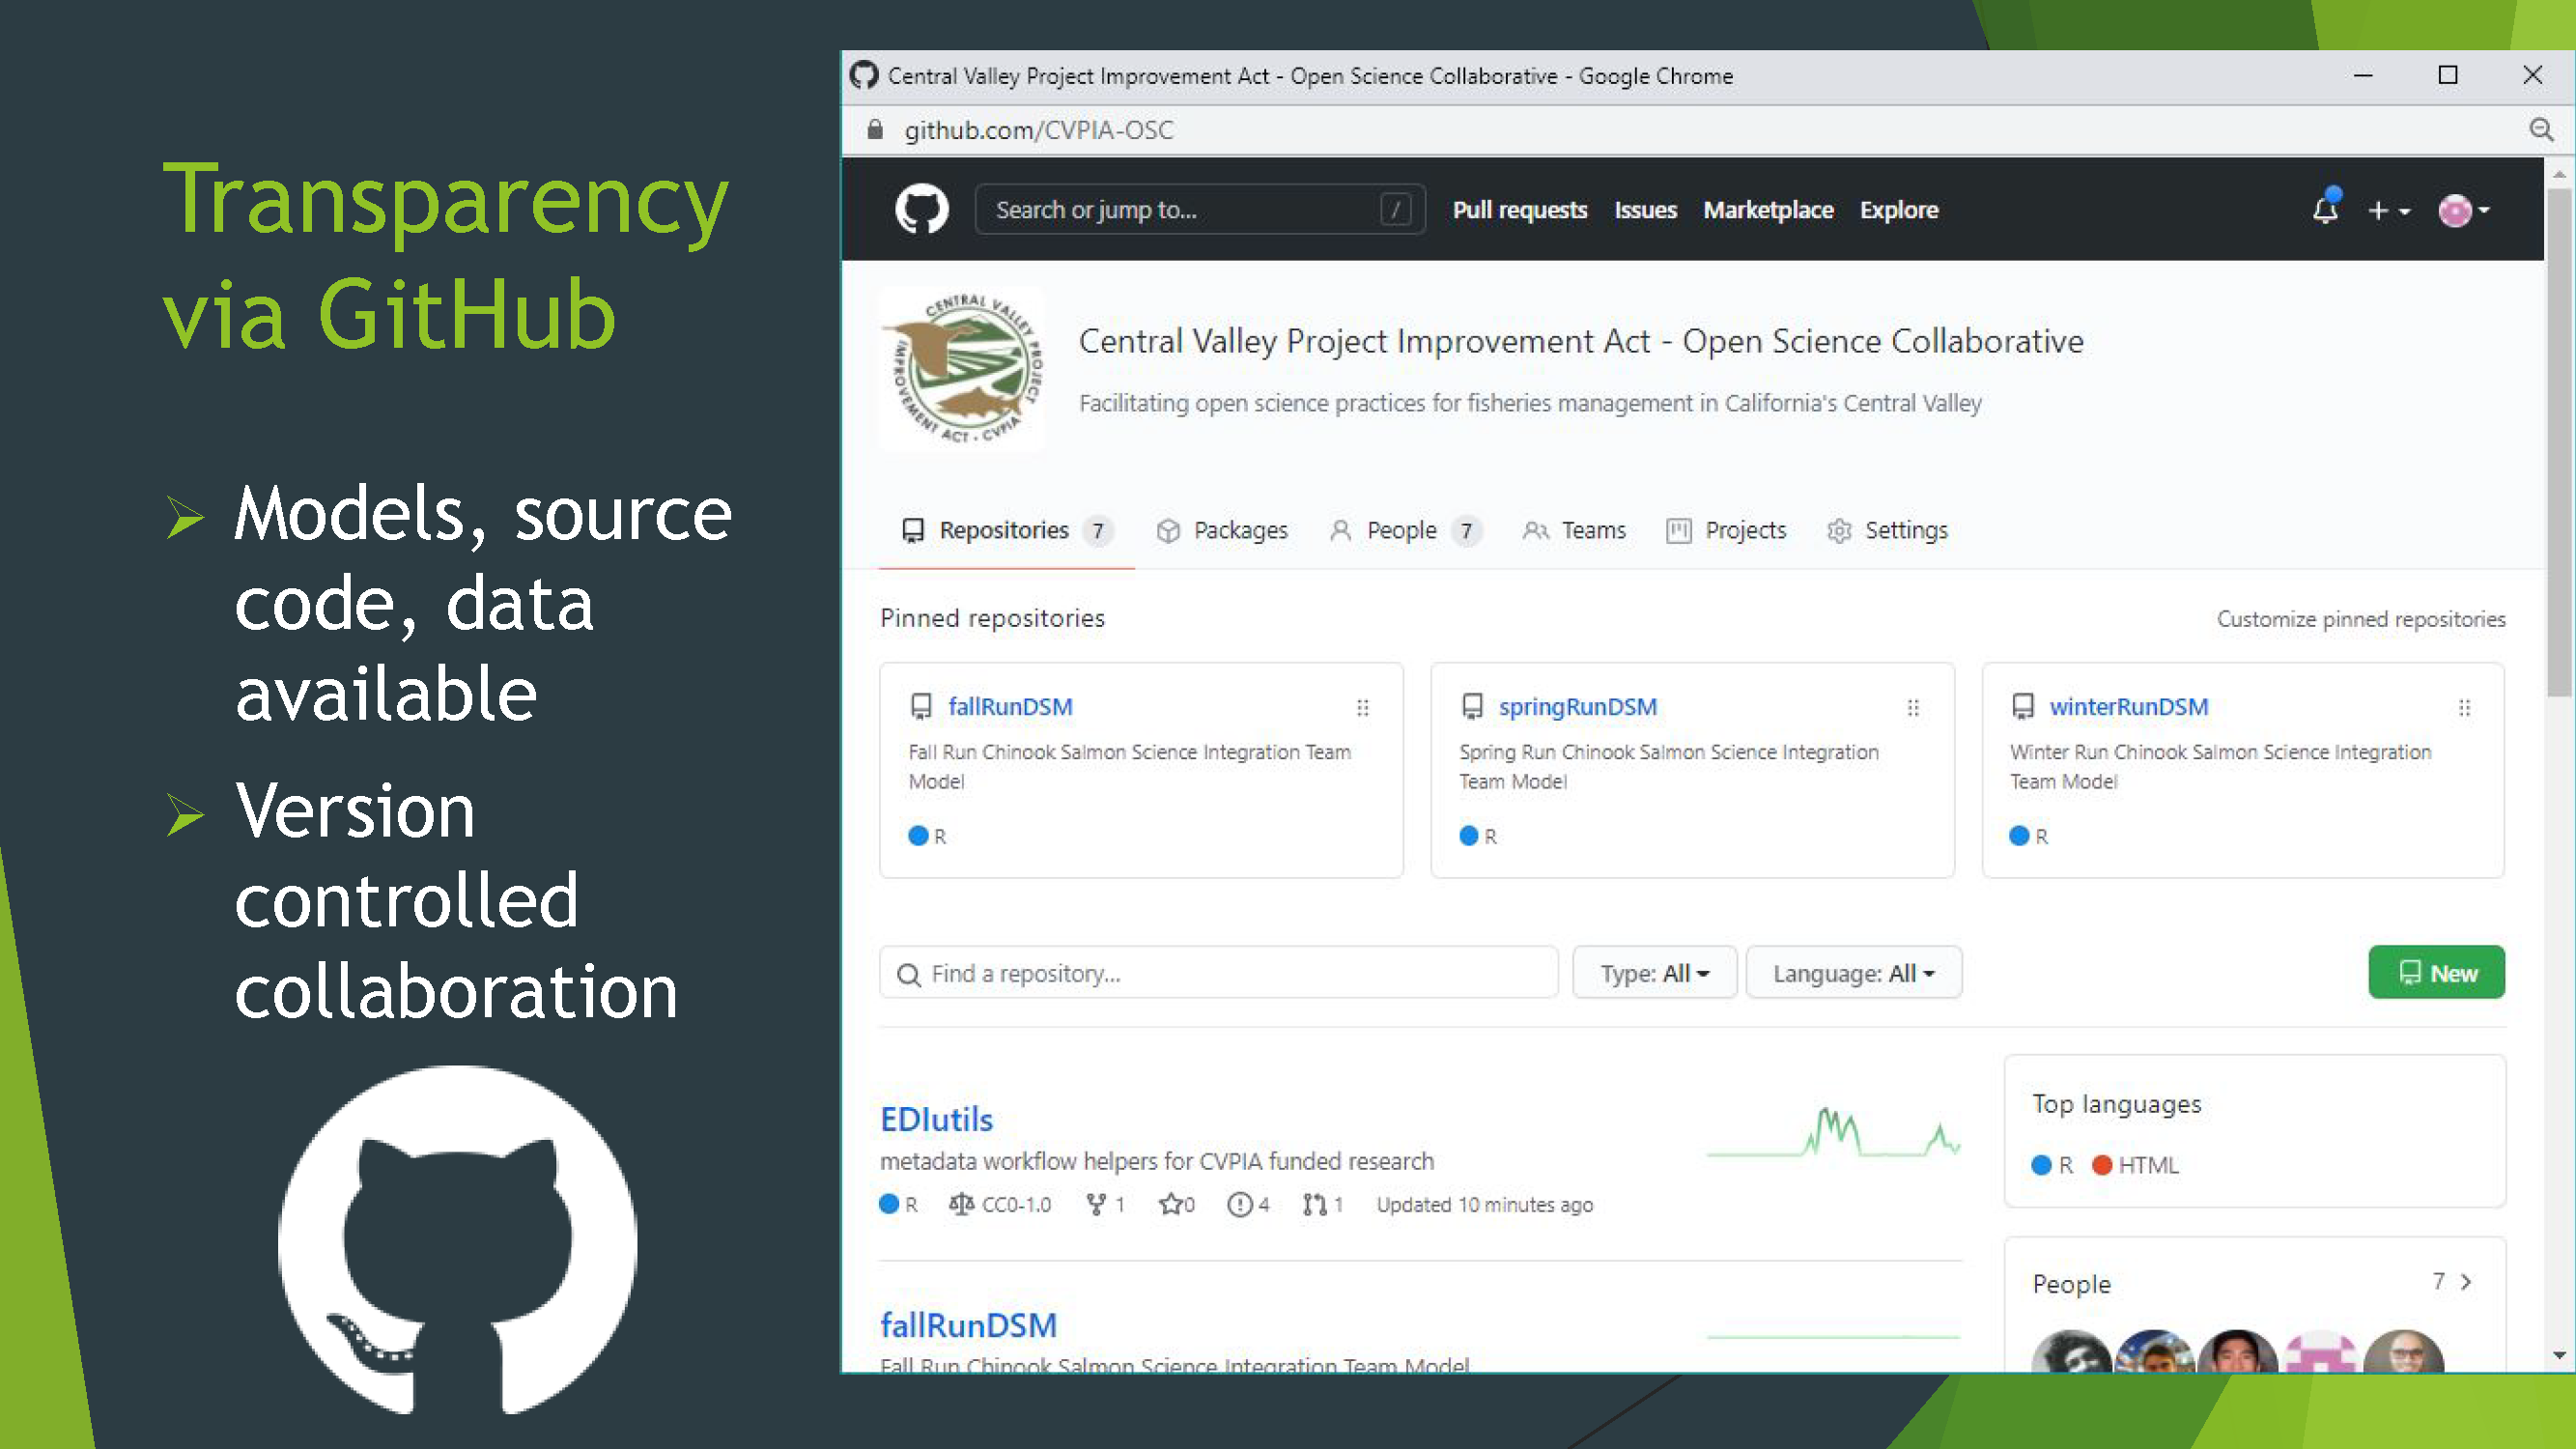Click the drag handle on fallRunDSM card

point(1362,708)
